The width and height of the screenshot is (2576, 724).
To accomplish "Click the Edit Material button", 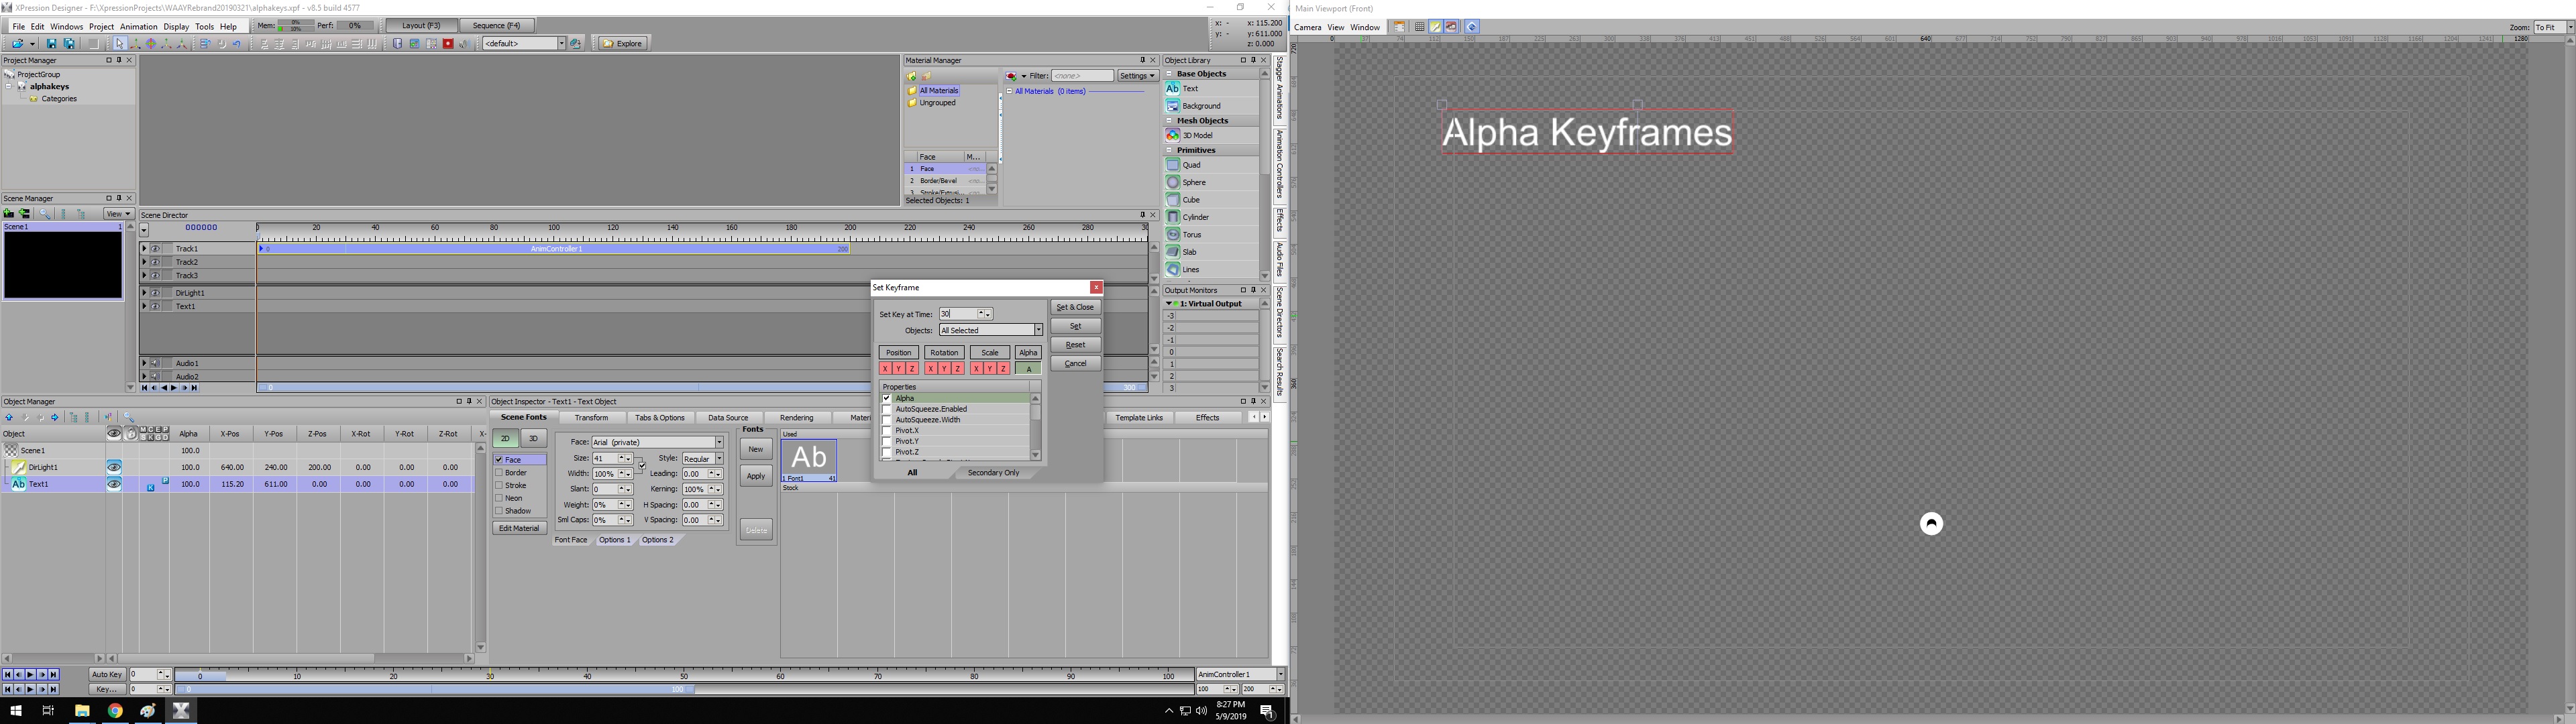I will (x=519, y=528).
